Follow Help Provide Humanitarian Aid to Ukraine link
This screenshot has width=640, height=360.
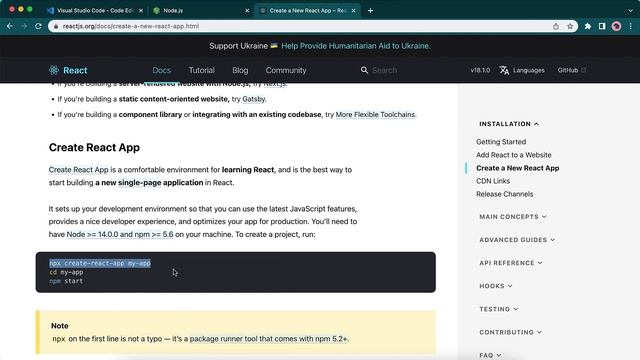(356, 46)
